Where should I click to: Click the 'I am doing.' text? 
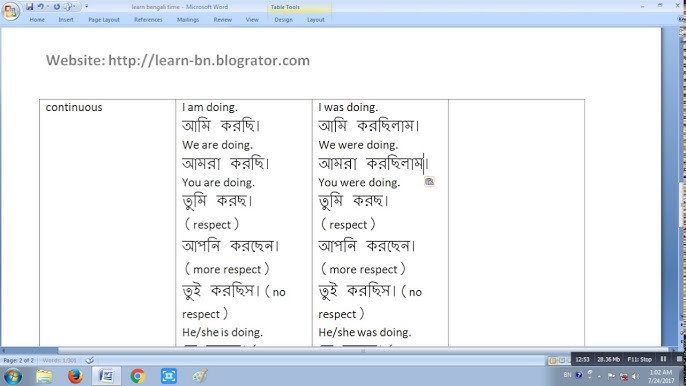pos(210,107)
